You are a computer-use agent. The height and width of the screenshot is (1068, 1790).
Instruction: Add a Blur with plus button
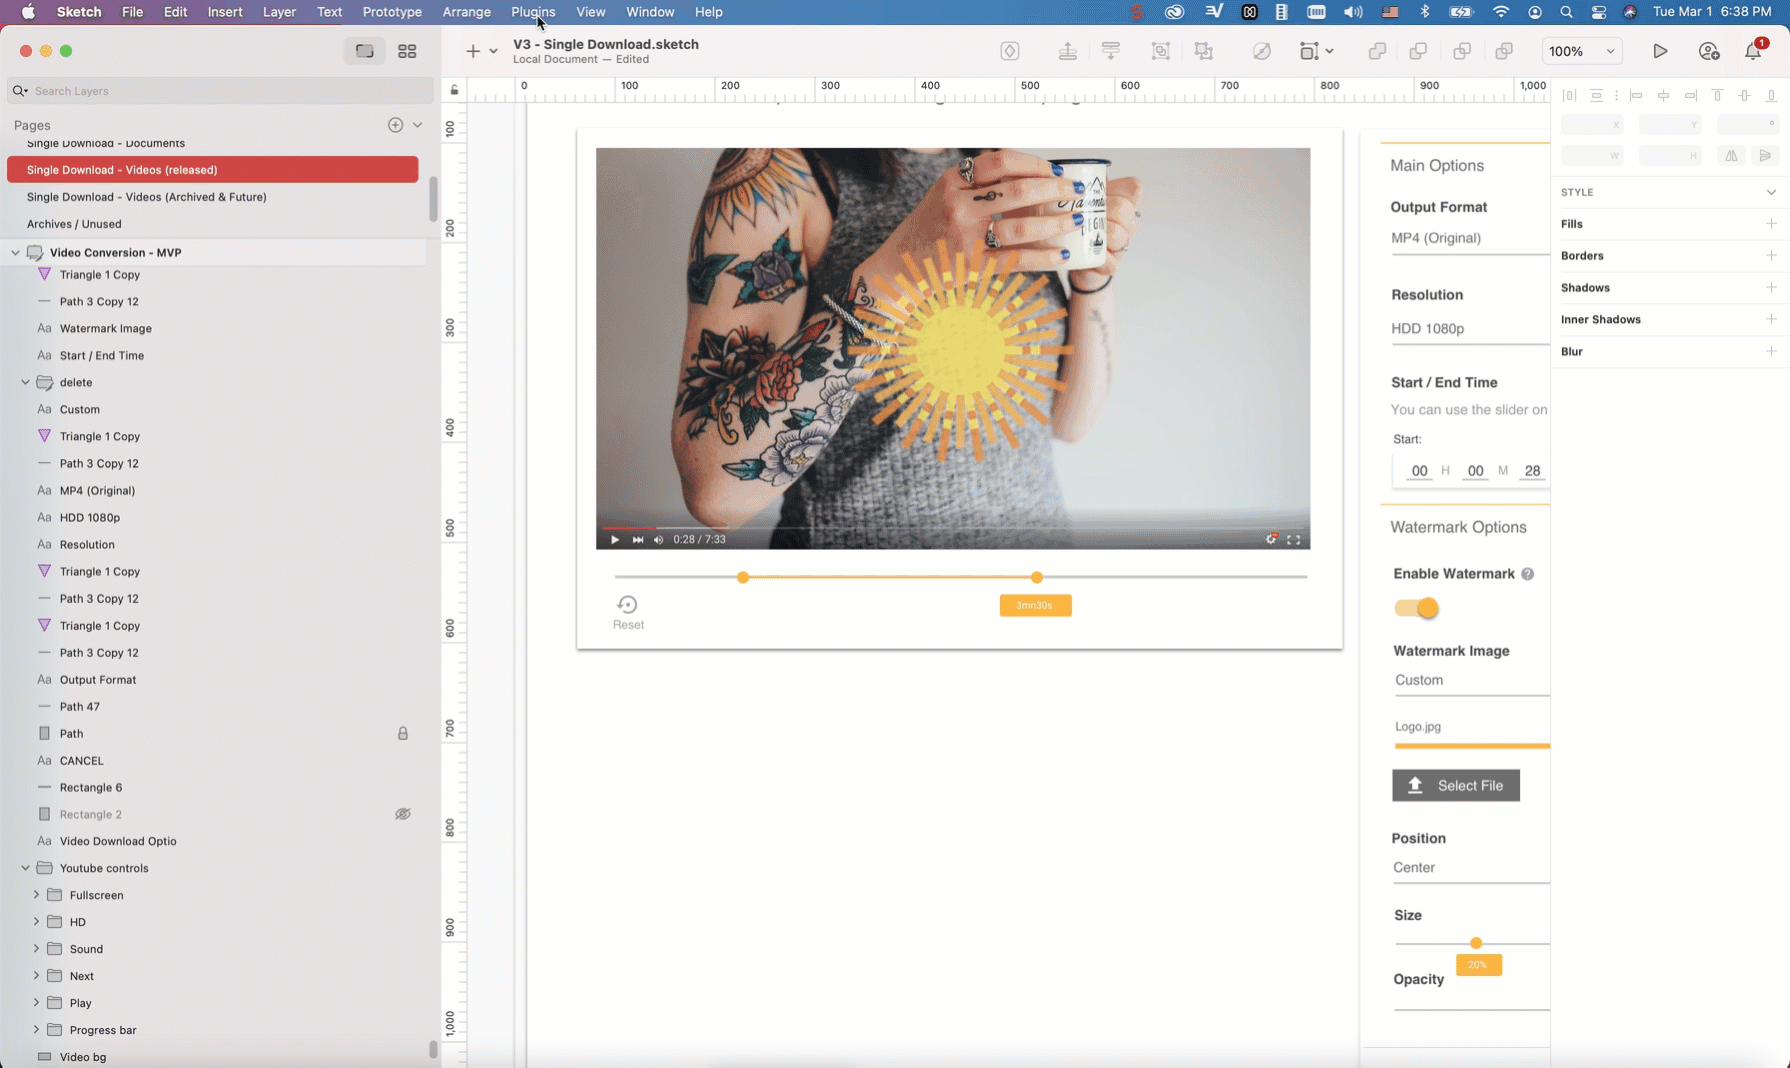point(1772,352)
